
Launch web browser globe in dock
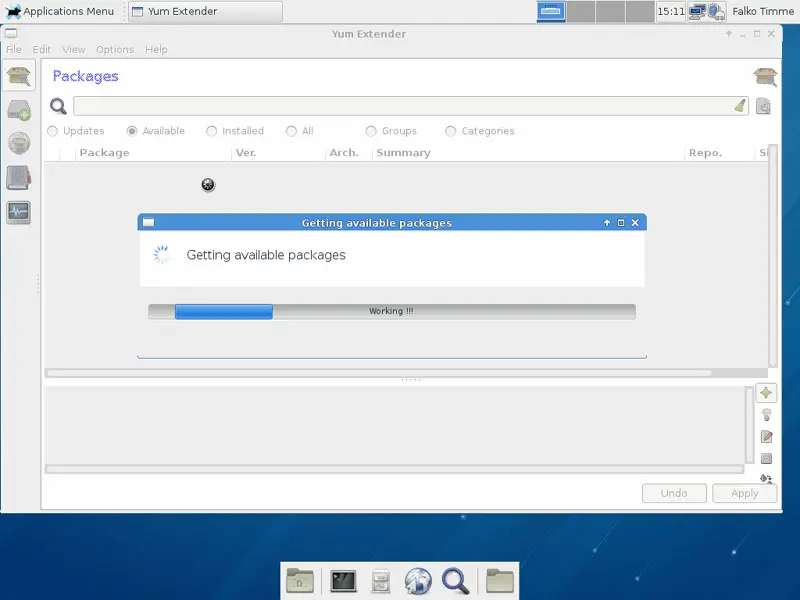point(418,581)
